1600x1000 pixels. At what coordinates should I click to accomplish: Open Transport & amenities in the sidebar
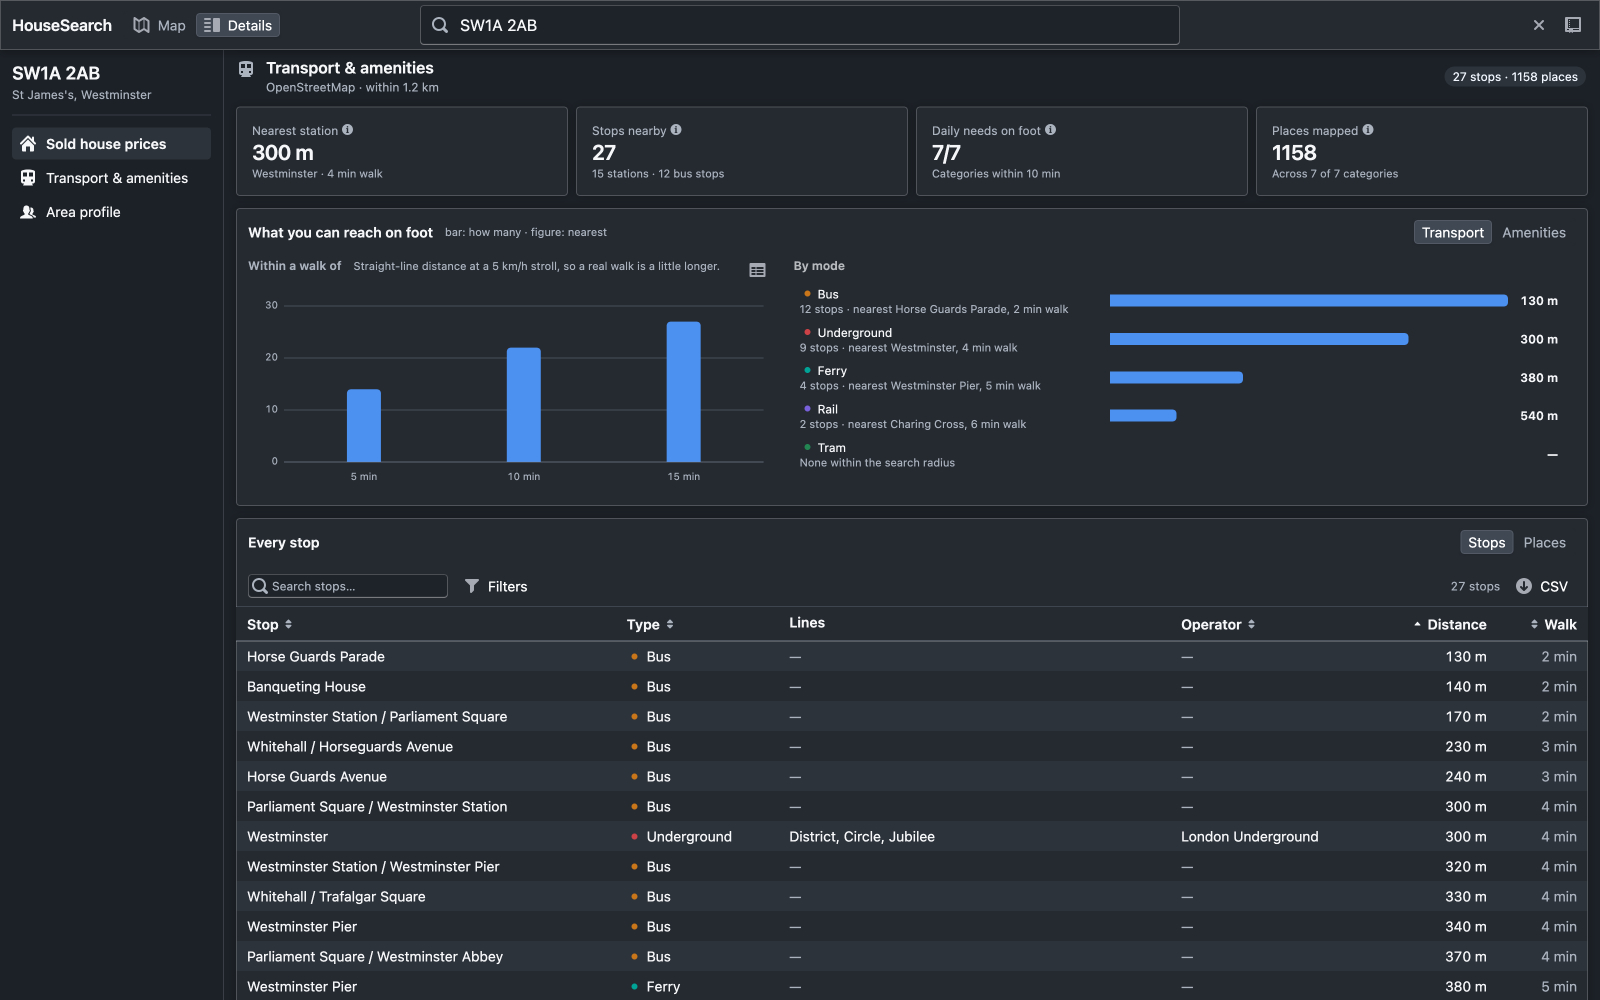[x=111, y=177]
